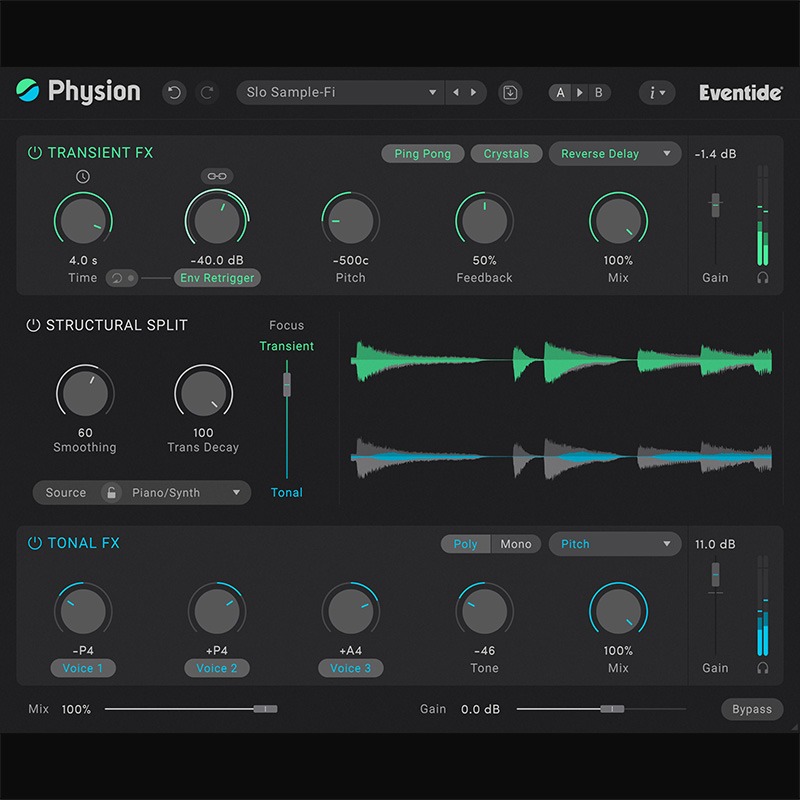The image size is (800, 800).
Task: Click the Smoothing knob
Action: pyautogui.click(x=85, y=393)
